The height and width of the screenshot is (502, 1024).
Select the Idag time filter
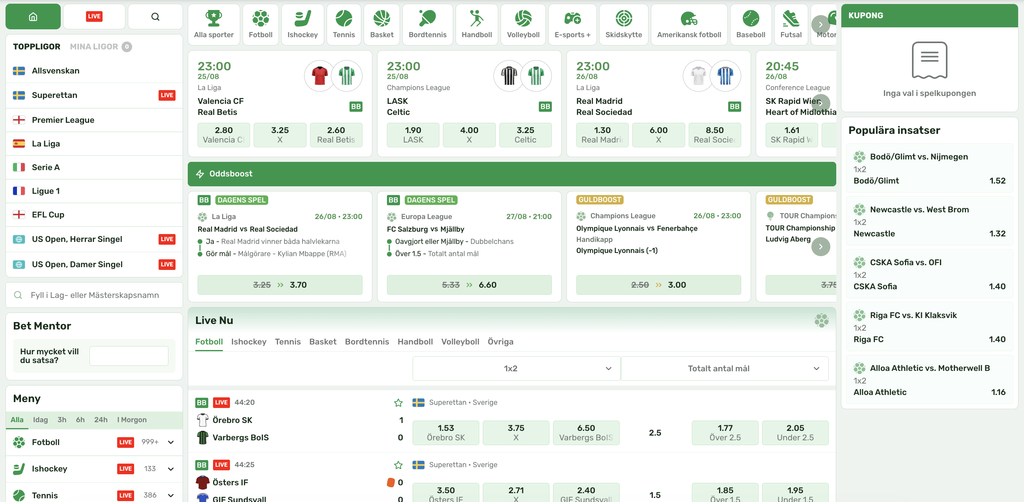point(40,420)
